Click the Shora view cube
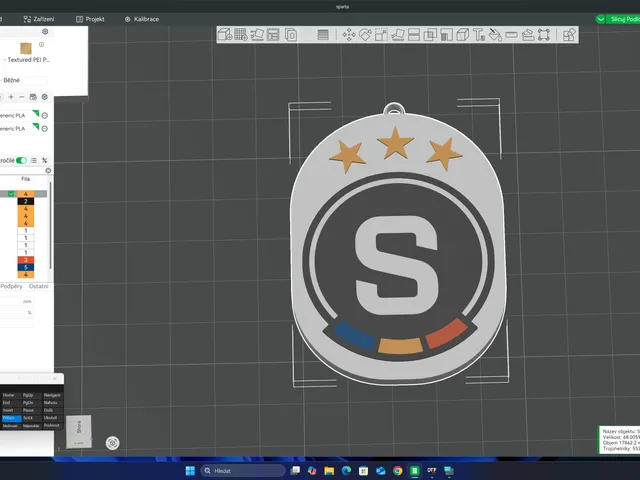The height and width of the screenshot is (480, 640). coord(79,431)
